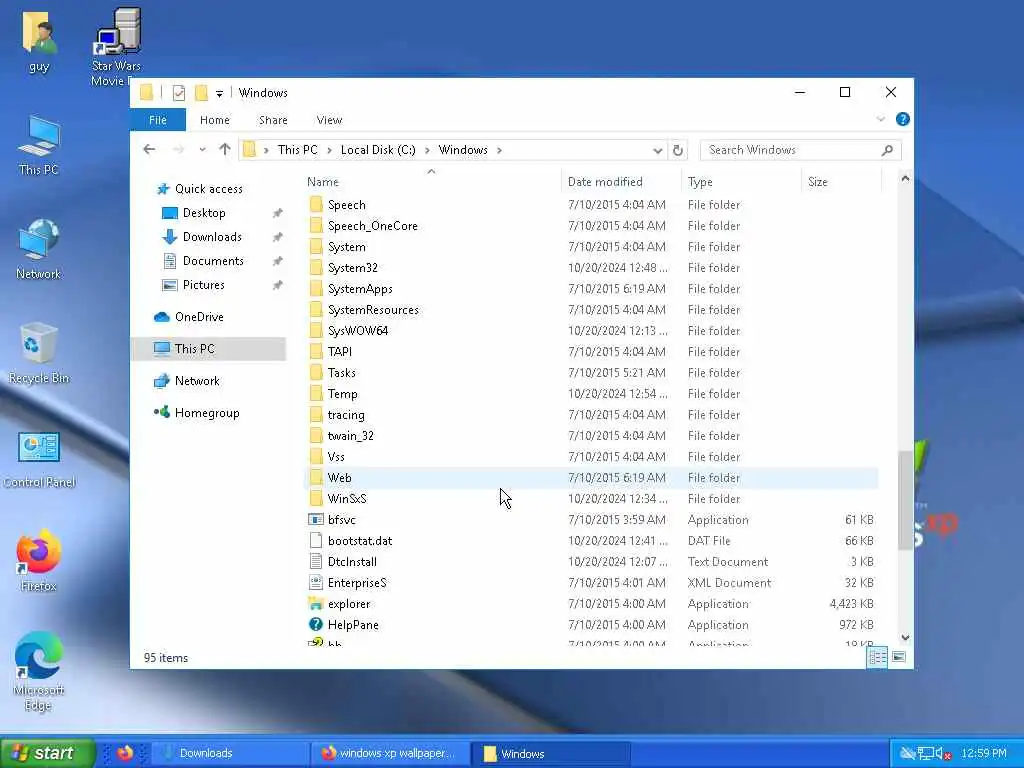1024x768 pixels.
Task: Launch Firefox from the desktop icon
Action: pyautogui.click(x=38, y=560)
